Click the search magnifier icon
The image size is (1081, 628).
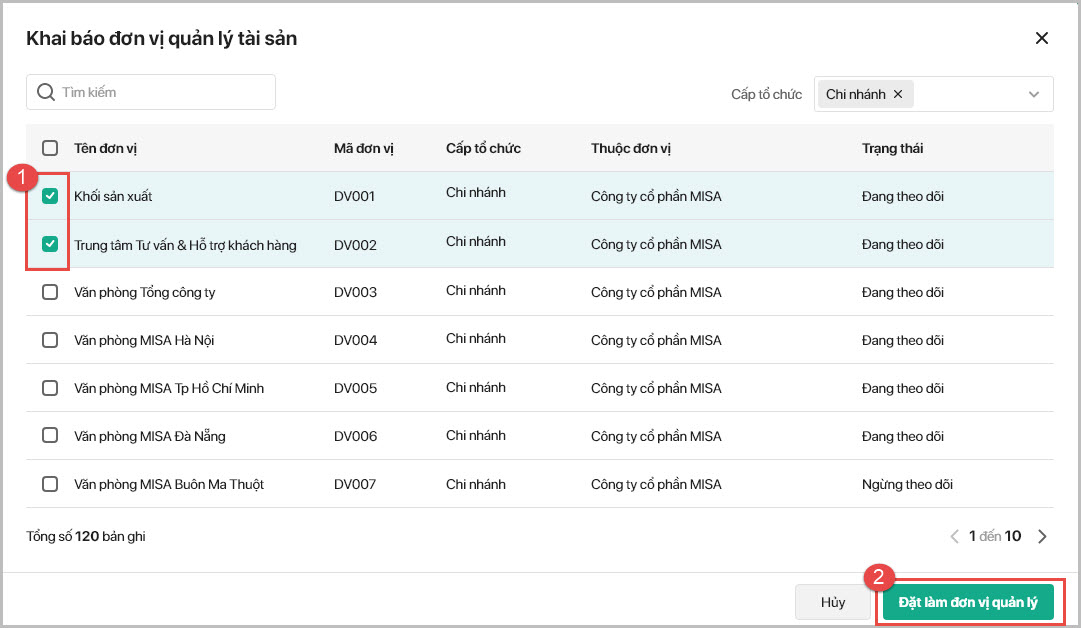[x=45, y=92]
